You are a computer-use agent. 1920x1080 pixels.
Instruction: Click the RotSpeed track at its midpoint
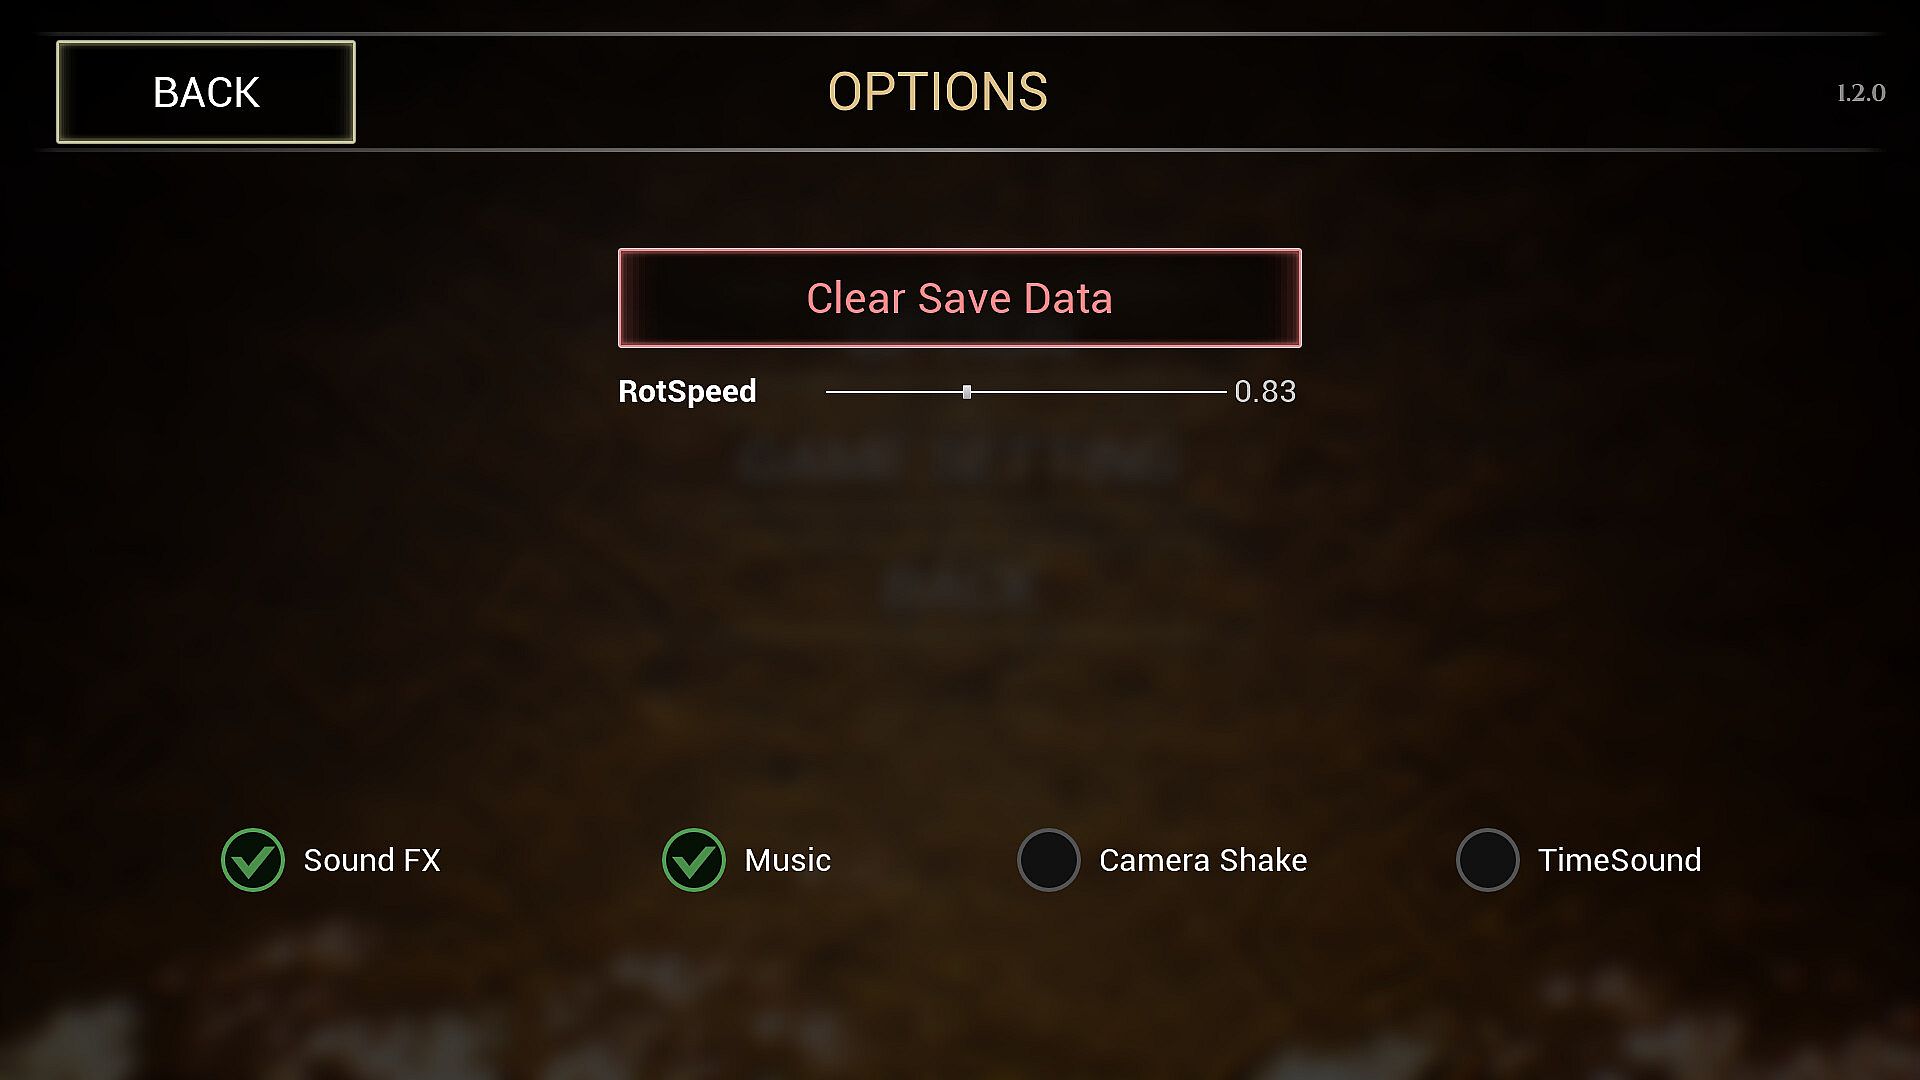tap(1026, 392)
